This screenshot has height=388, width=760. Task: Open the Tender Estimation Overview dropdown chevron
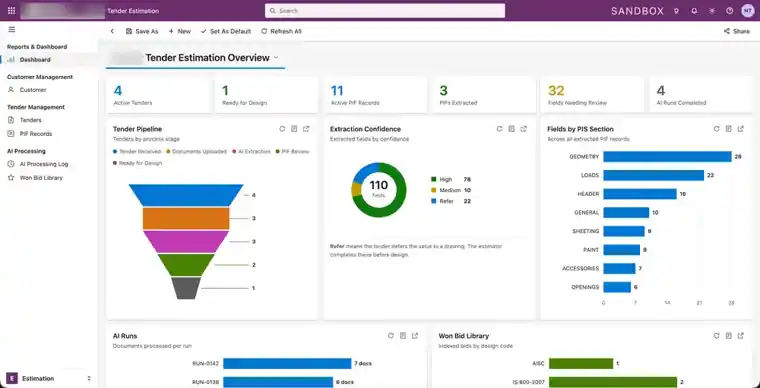tap(276, 58)
